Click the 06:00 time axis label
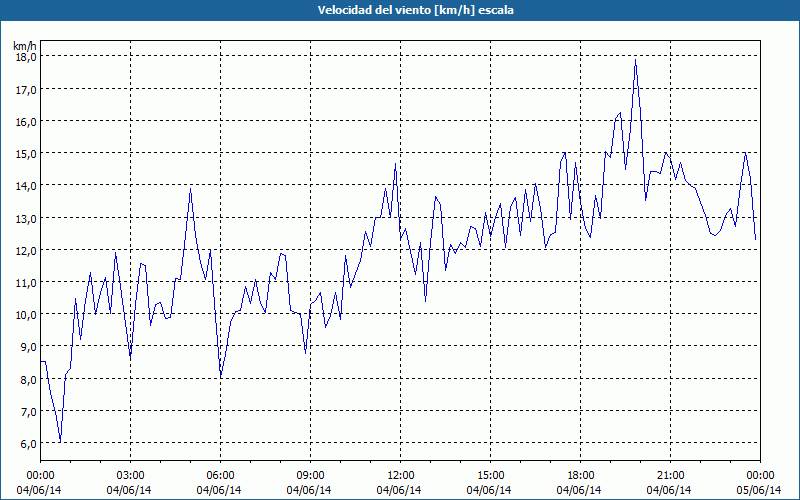The height and width of the screenshot is (500, 800). click(x=220, y=476)
